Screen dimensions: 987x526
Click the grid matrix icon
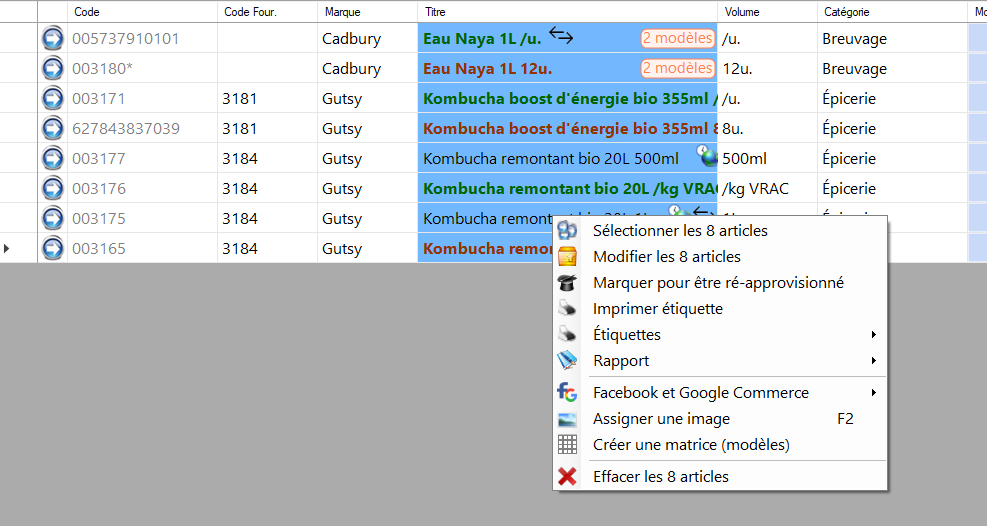(567, 444)
